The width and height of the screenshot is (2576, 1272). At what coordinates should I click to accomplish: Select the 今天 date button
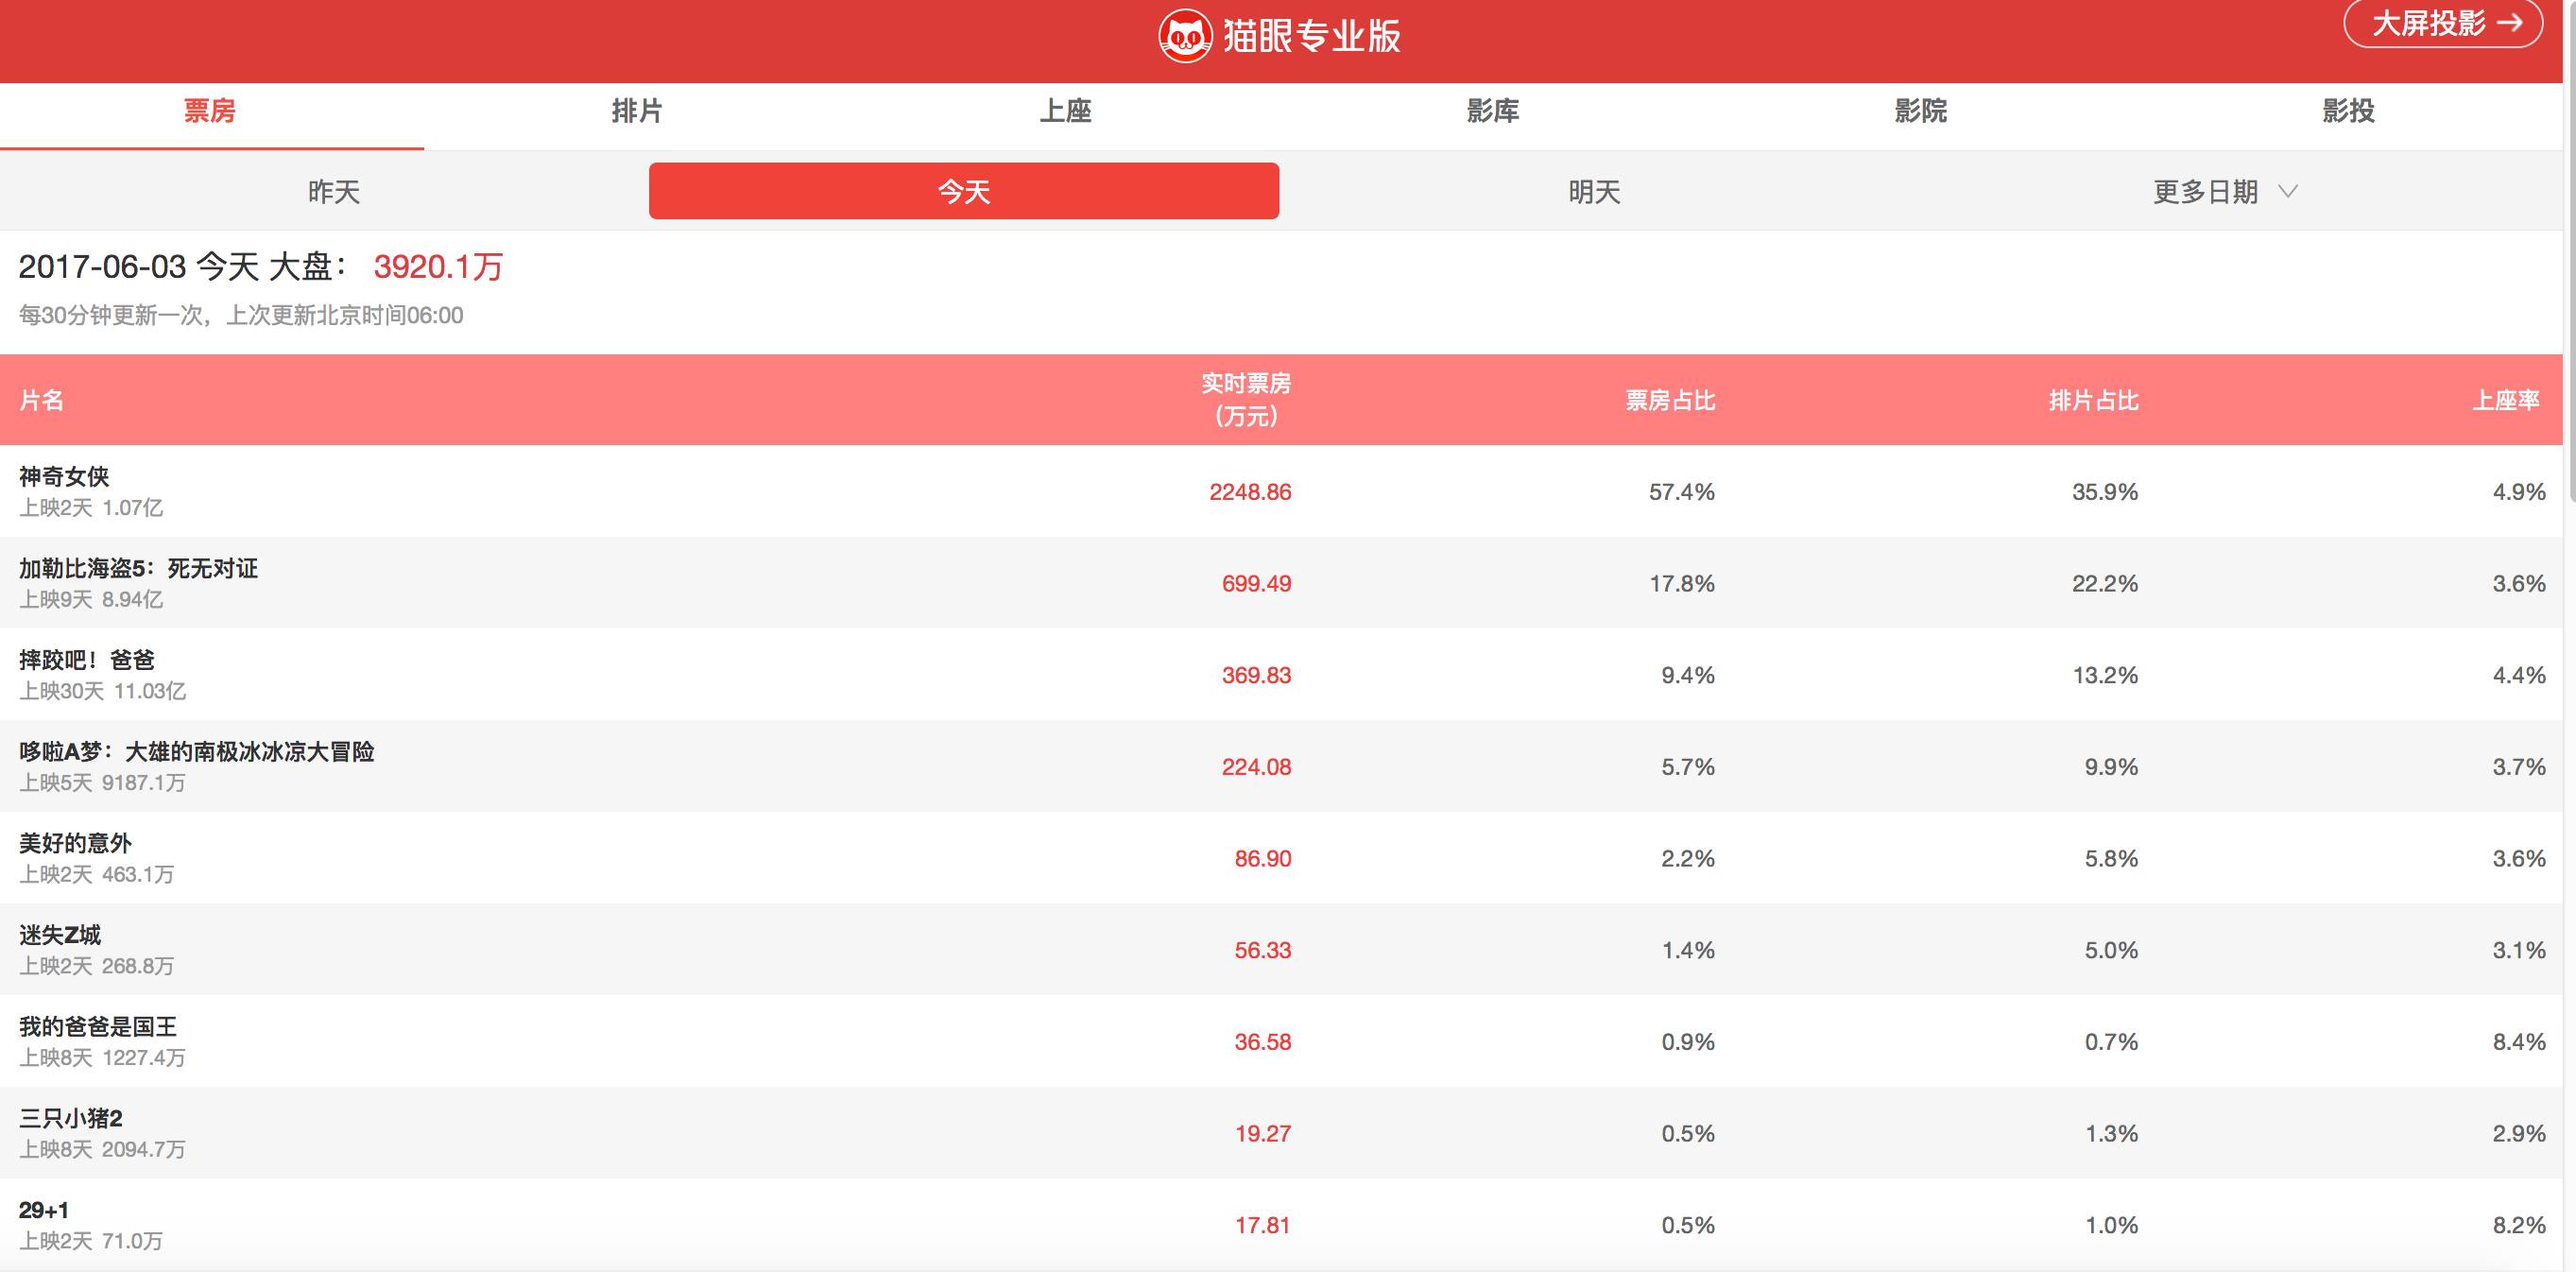(x=963, y=191)
